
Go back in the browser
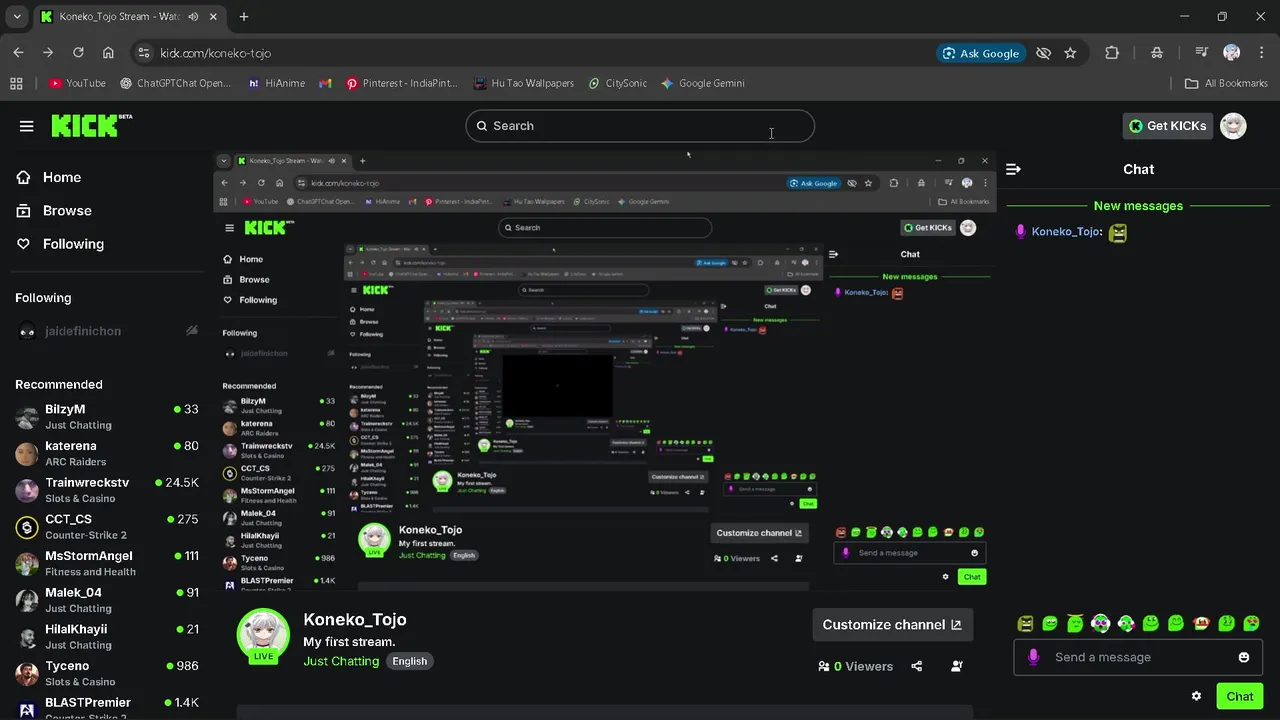18,53
